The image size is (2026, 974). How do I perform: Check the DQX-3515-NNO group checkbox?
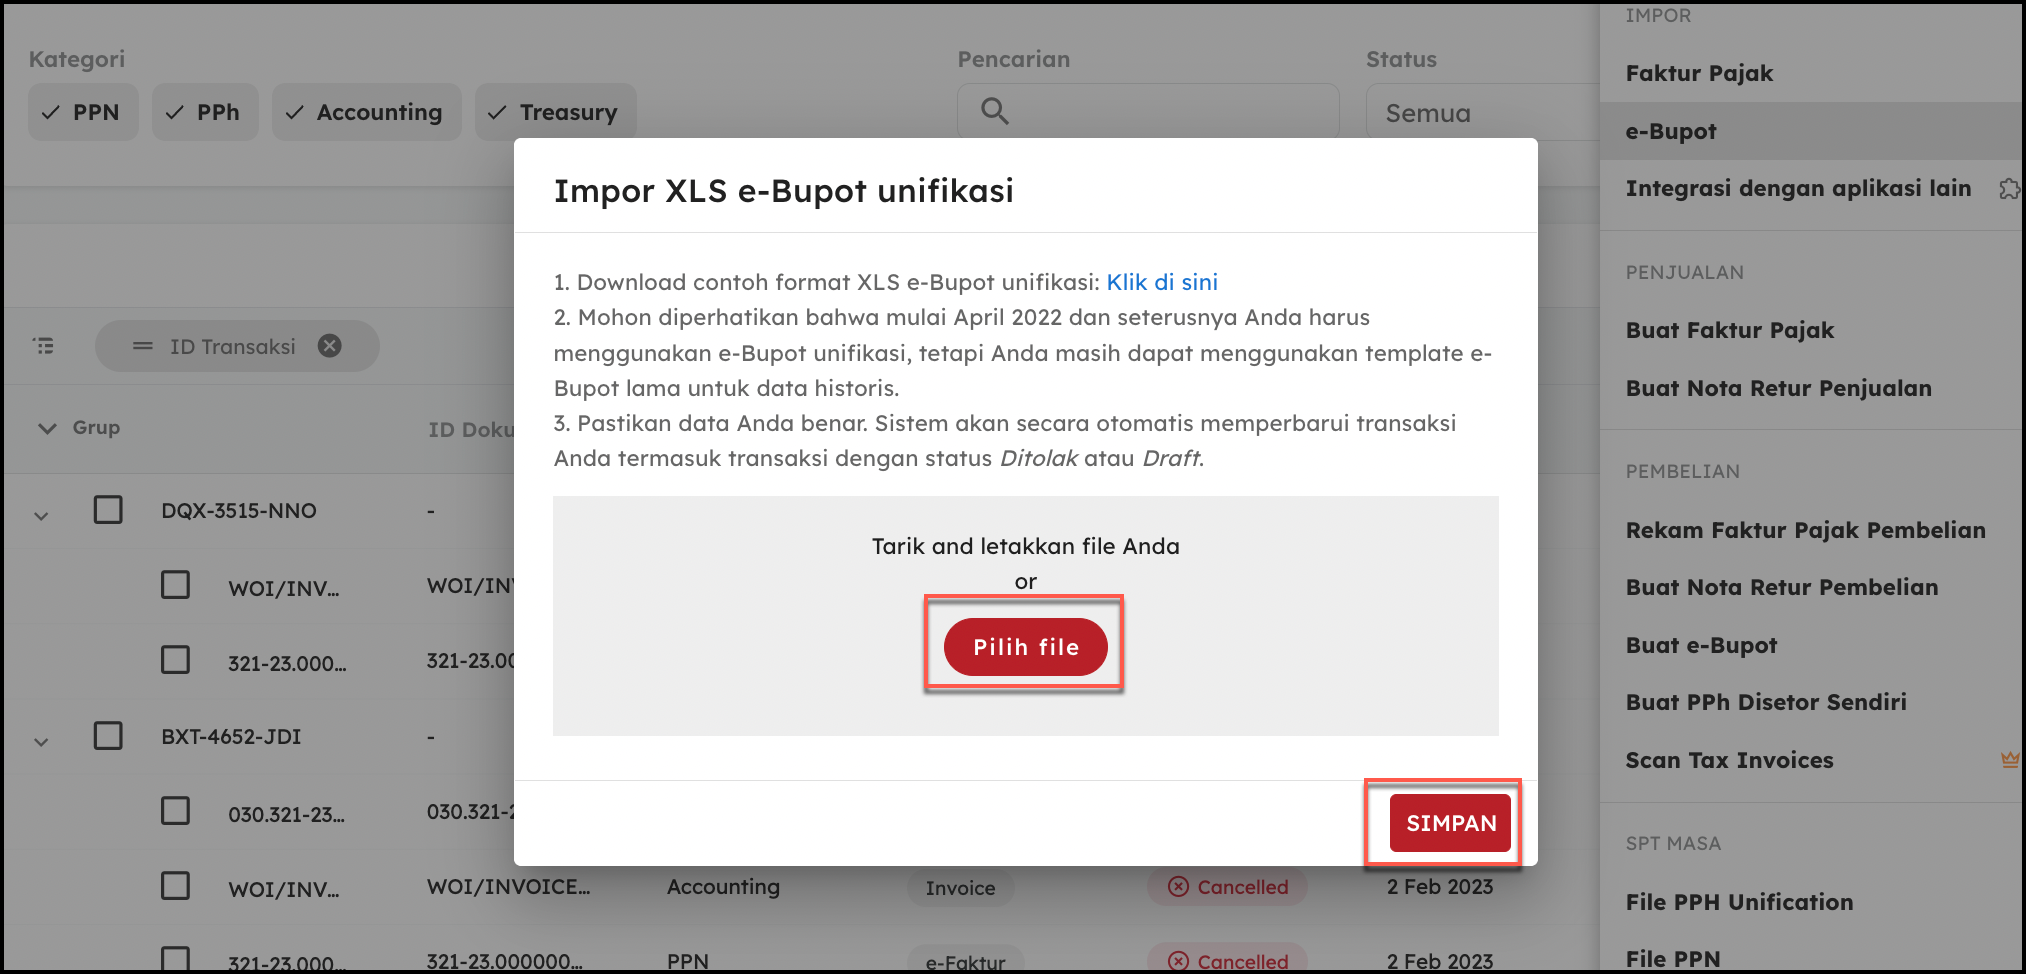click(x=108, y=510)
